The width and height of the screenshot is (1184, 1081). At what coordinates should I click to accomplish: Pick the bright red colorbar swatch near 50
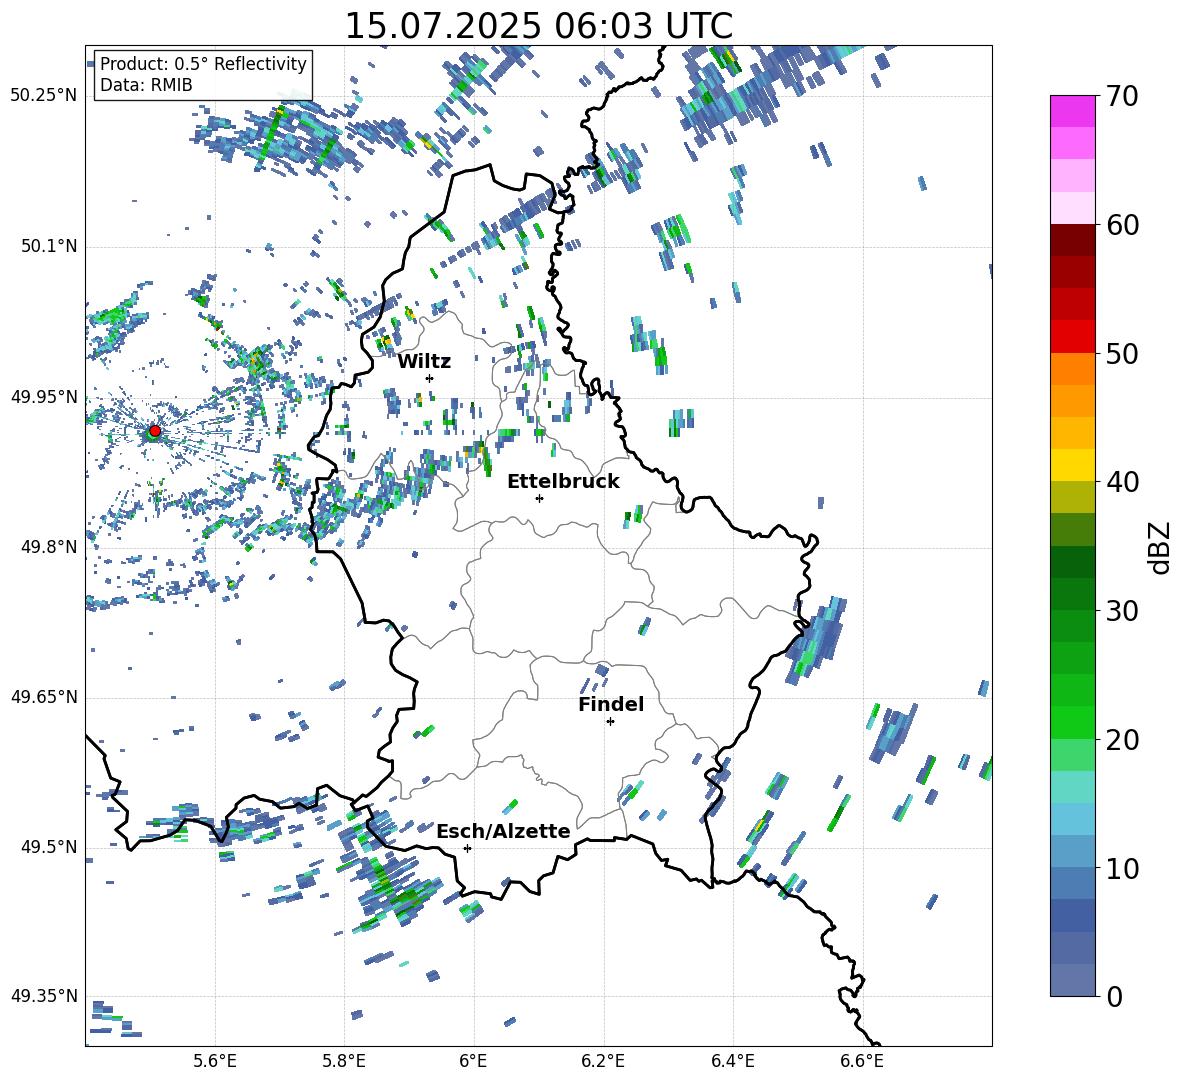pyautogui.click(x=1073, y=337)
